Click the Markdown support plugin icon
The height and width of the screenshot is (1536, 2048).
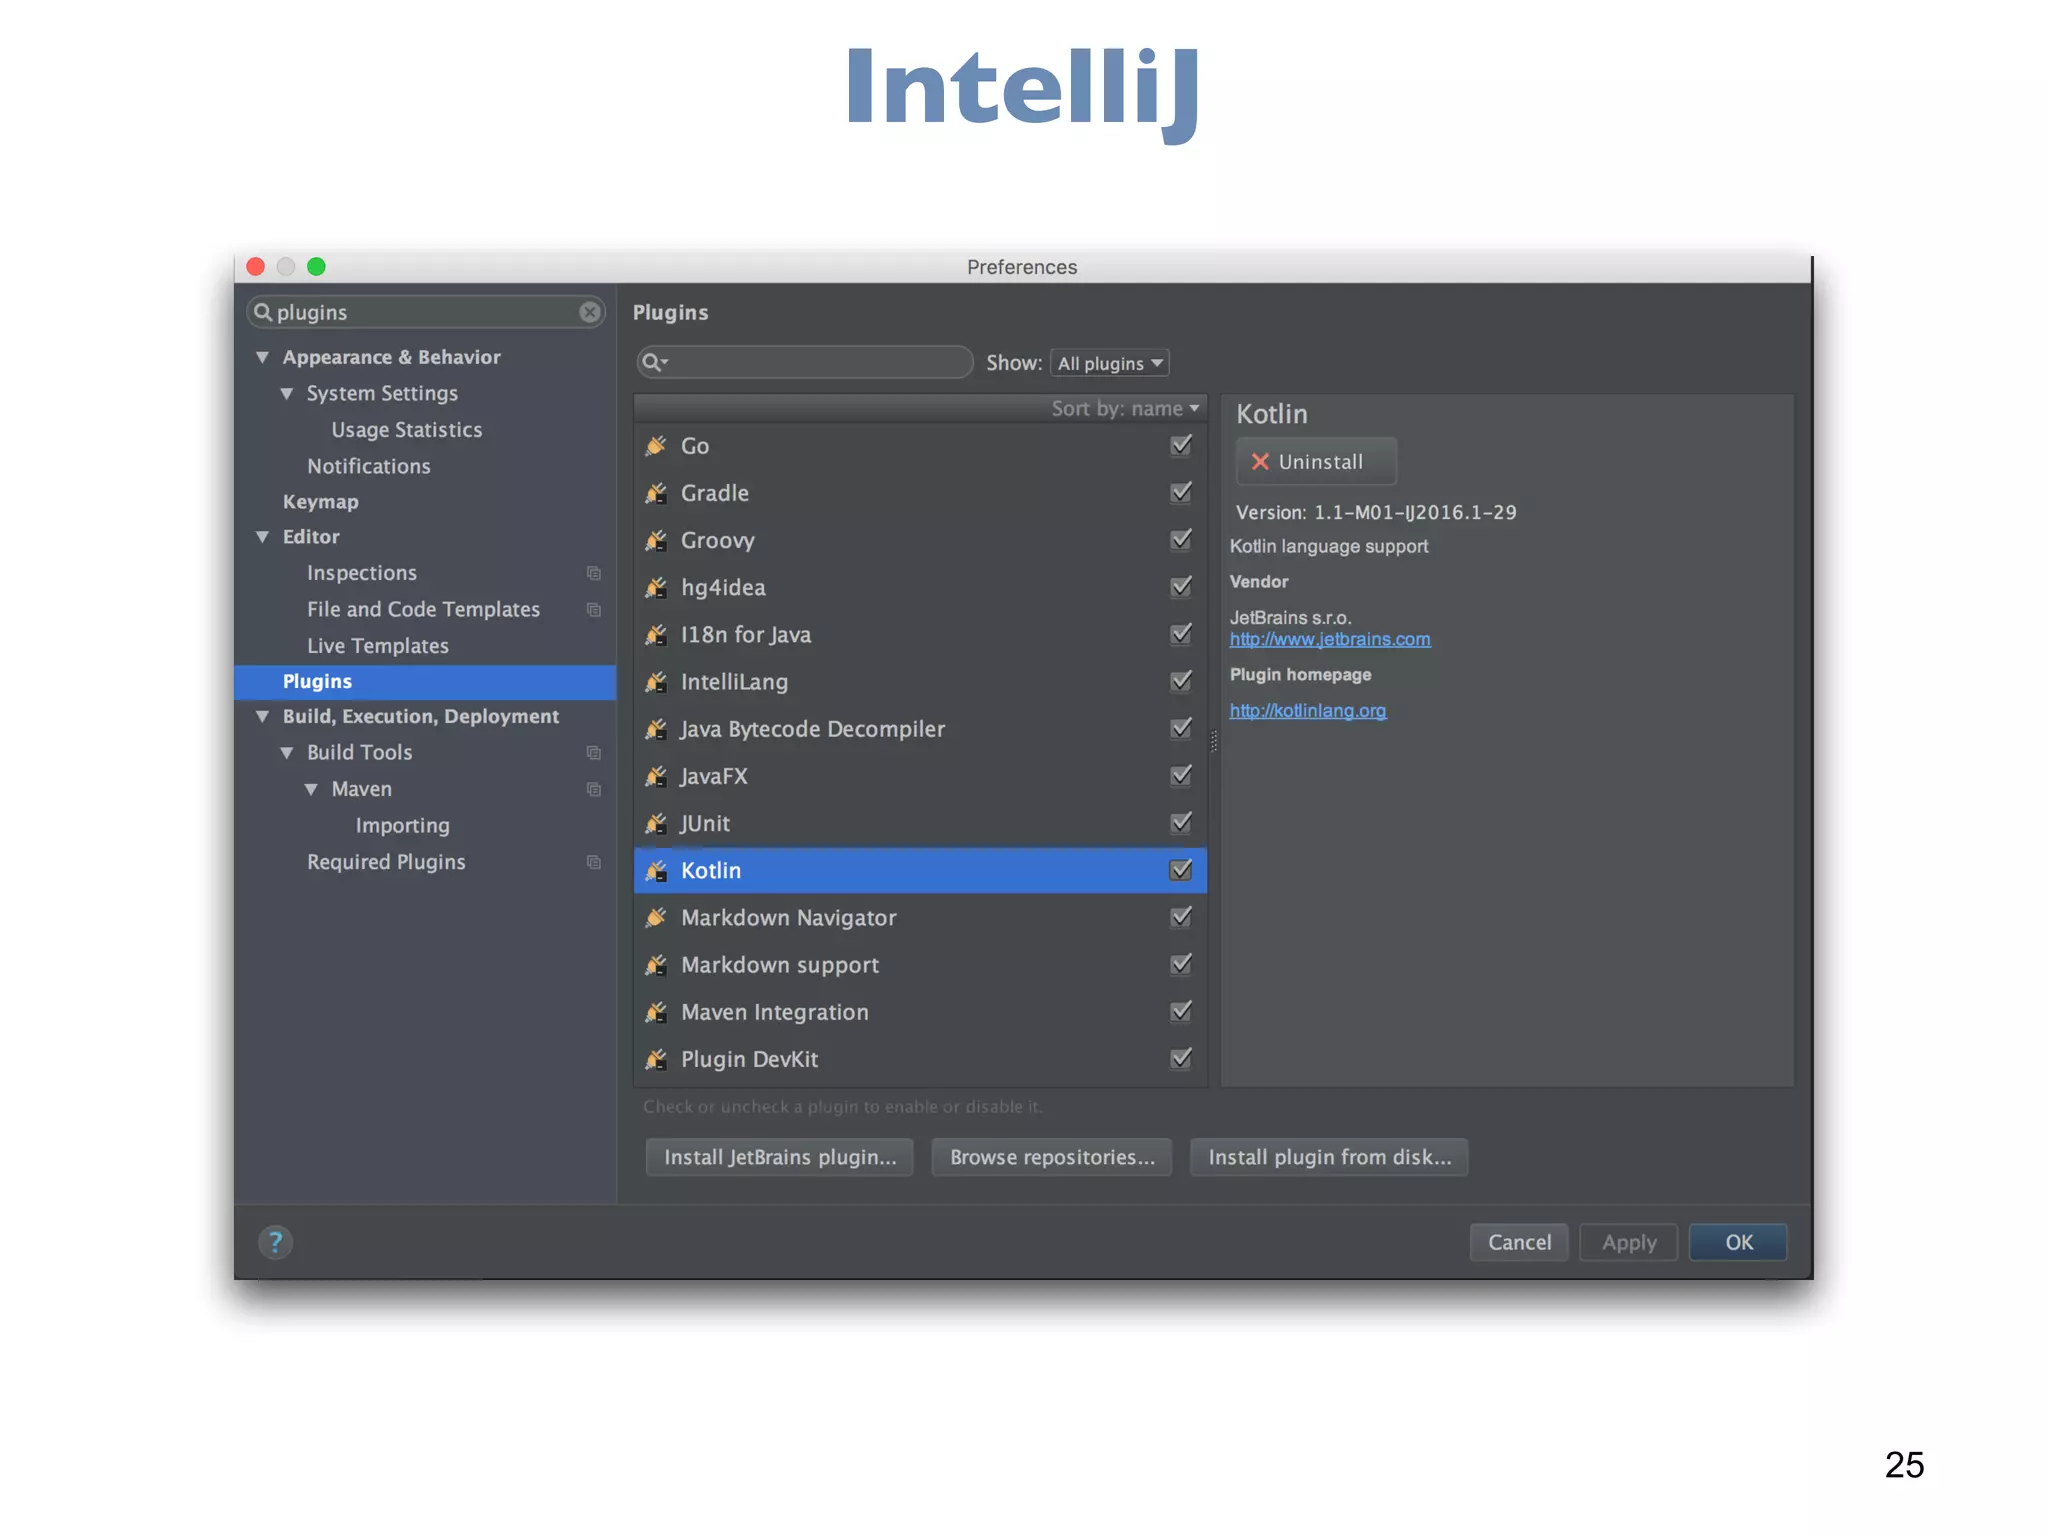point(656,965)
